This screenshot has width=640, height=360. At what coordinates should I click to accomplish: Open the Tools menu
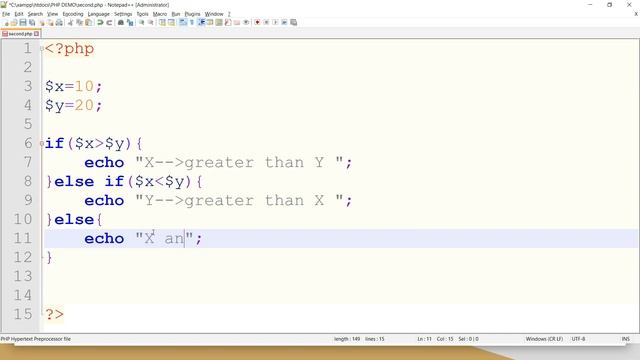142,14
